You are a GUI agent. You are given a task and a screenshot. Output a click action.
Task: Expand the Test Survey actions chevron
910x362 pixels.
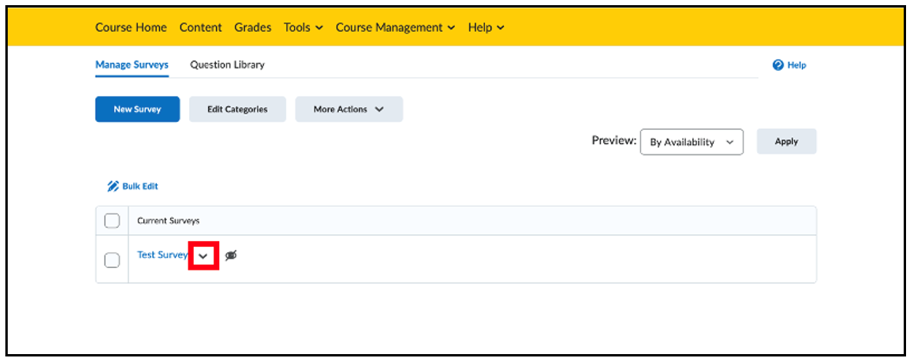click(x=203, y=256)
